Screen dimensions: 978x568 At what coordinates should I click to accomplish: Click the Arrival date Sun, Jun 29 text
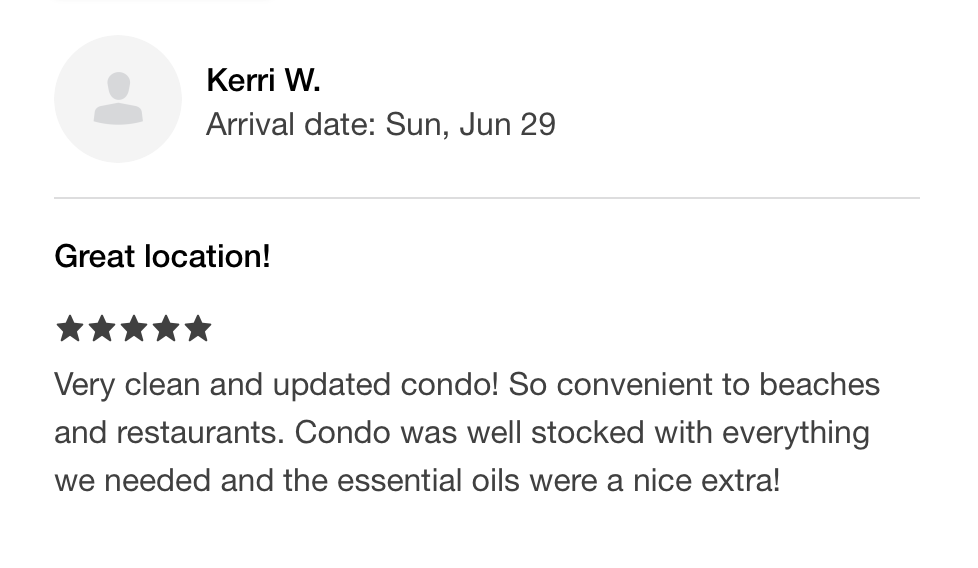coord(380,124)
